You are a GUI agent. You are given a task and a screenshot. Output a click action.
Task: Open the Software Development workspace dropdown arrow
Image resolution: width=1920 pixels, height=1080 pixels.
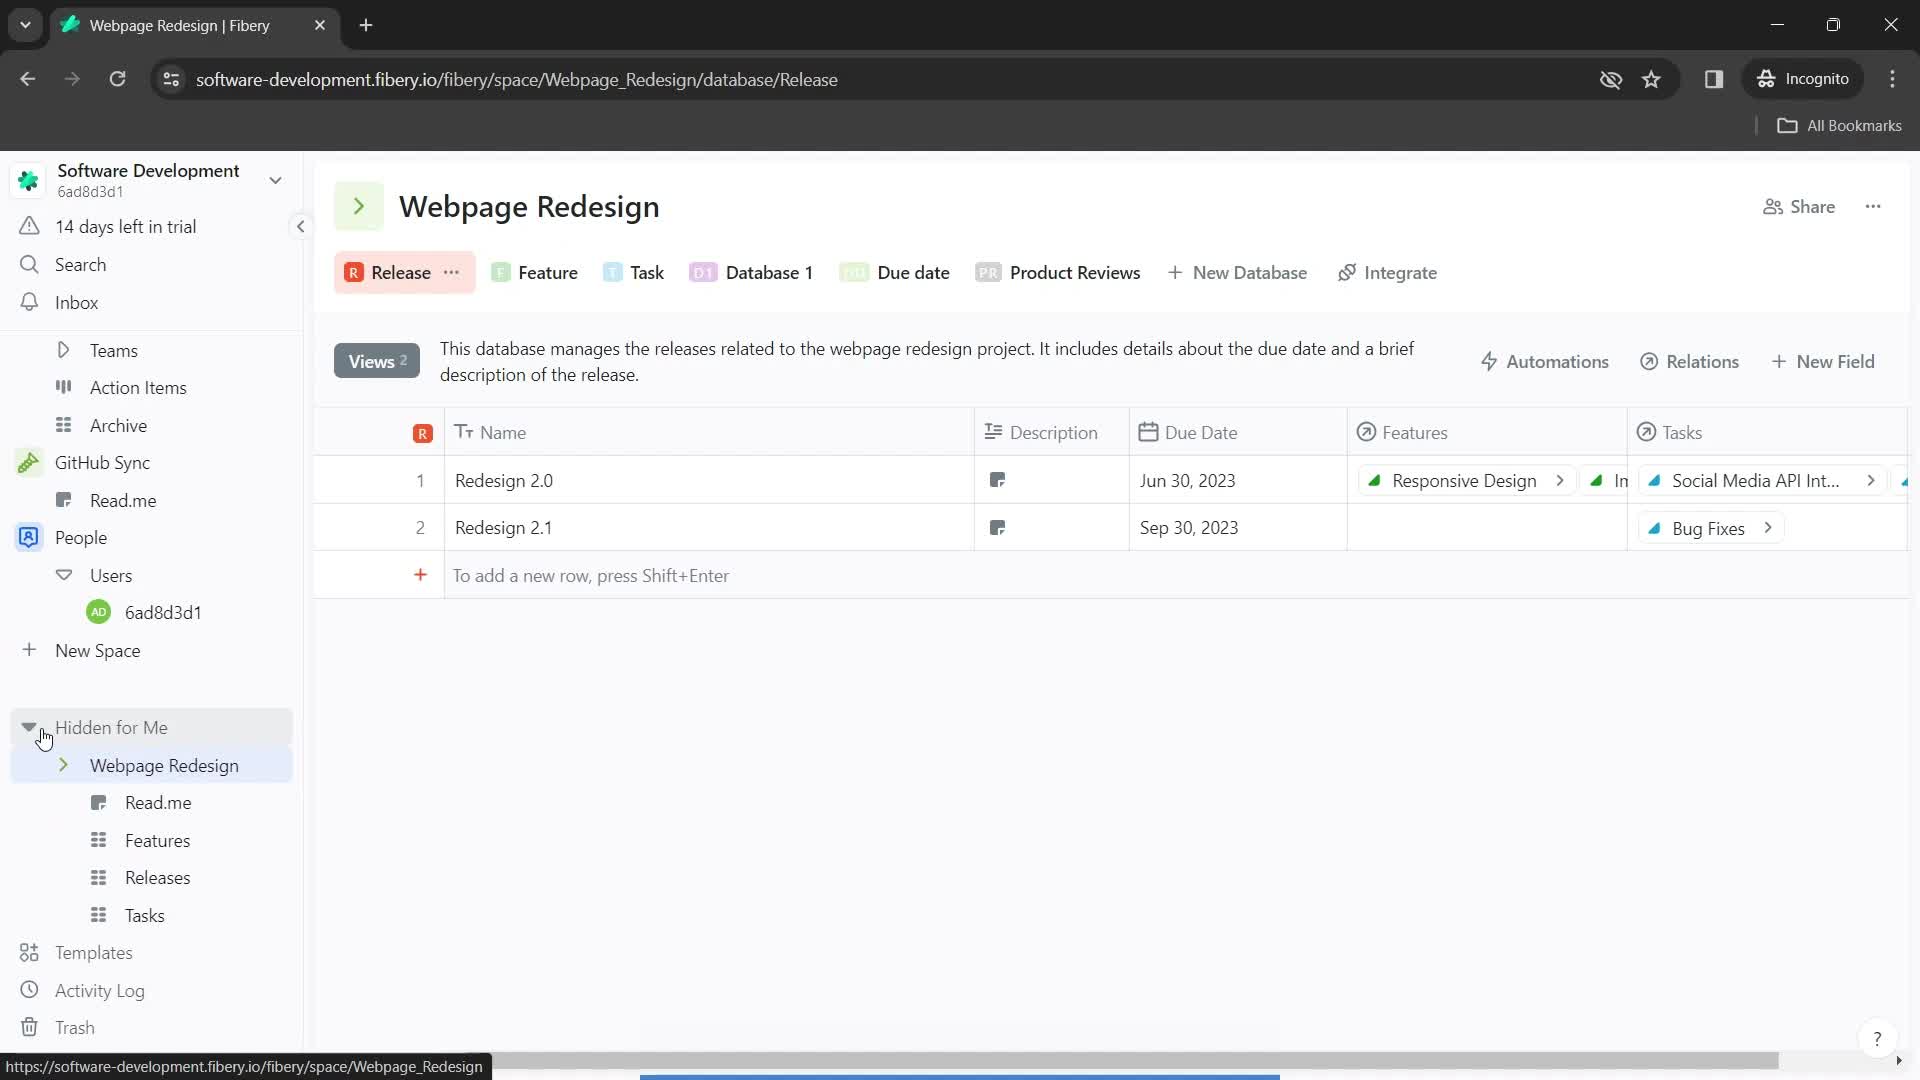pos(275,180)
